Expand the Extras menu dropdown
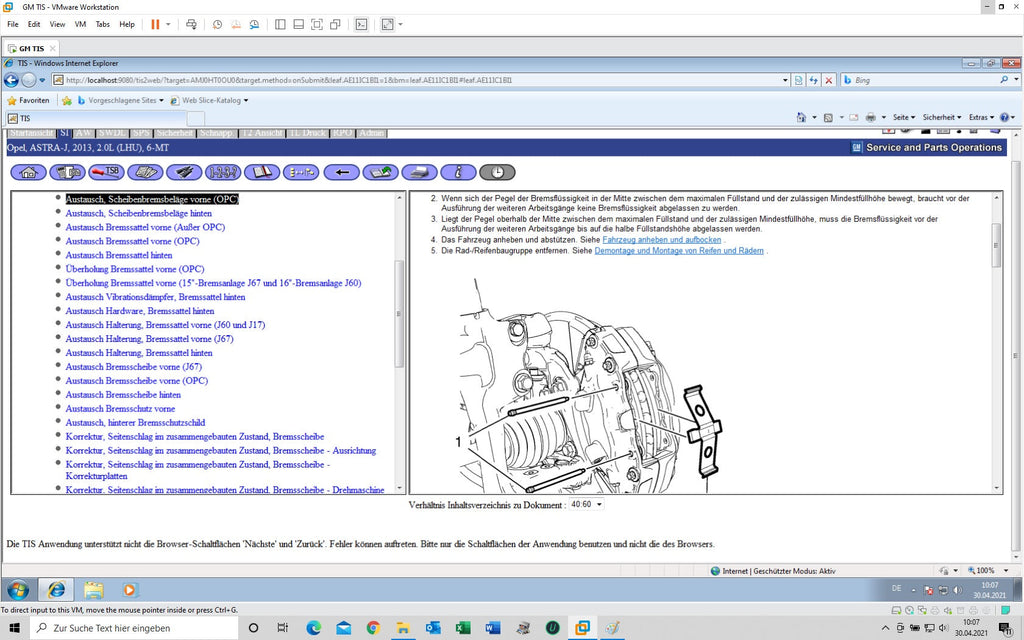 [x=982, y=118]
